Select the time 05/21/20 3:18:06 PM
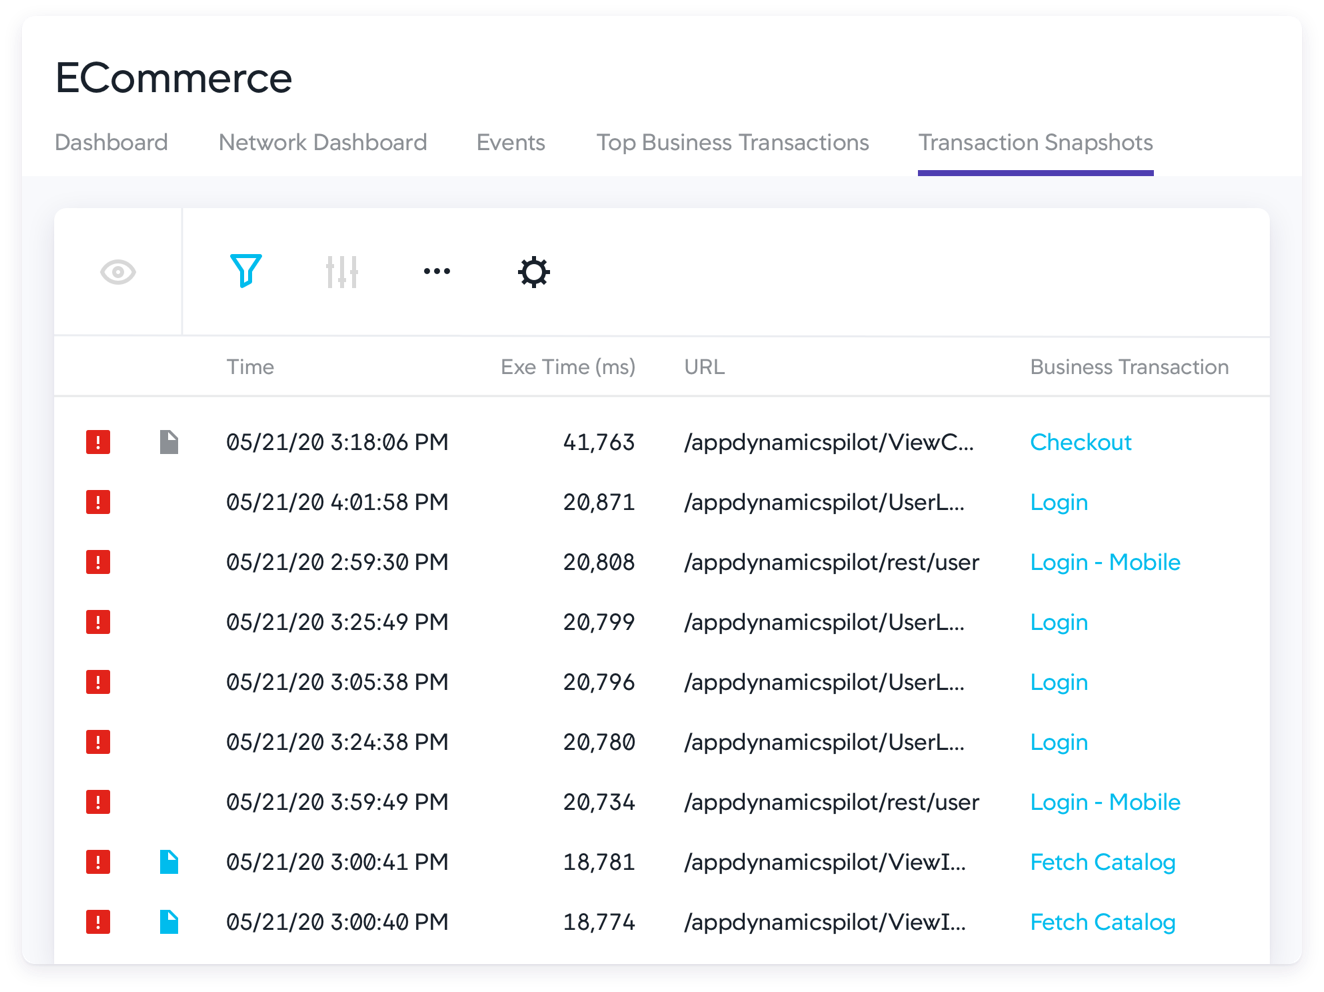The height and width of the screenshot is (992, 1324). [337, 442]
